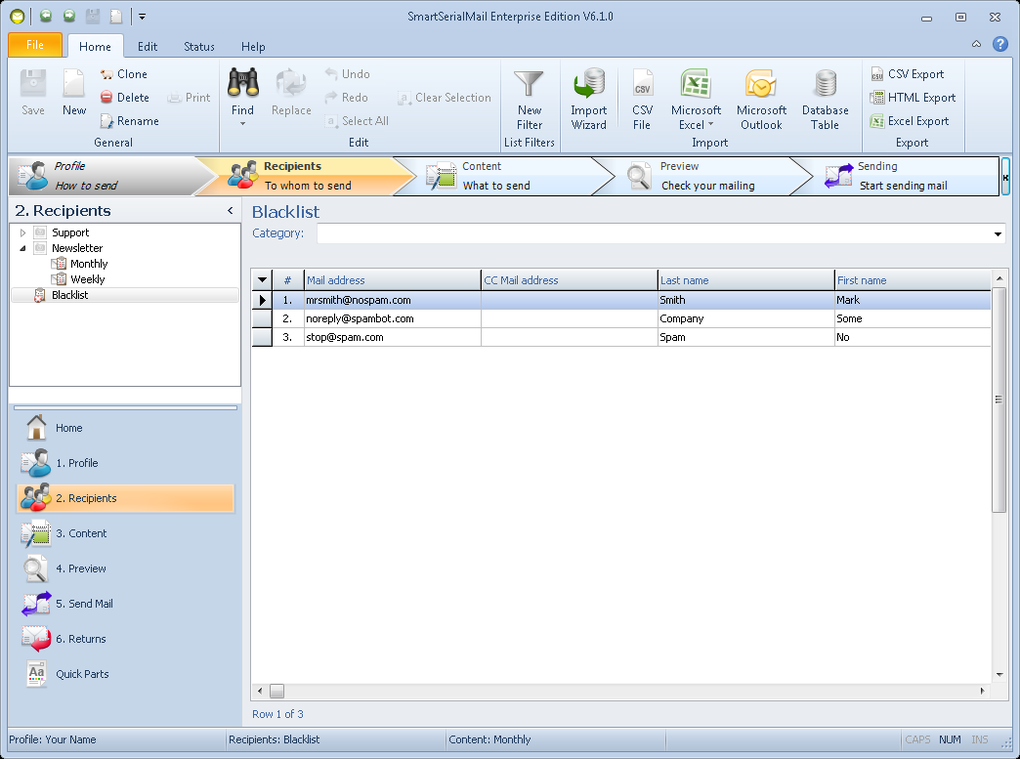This screenshot has width=1020, height=759.
Task: Click the horizontal scrollbar thumb
Action: [277, 691]
